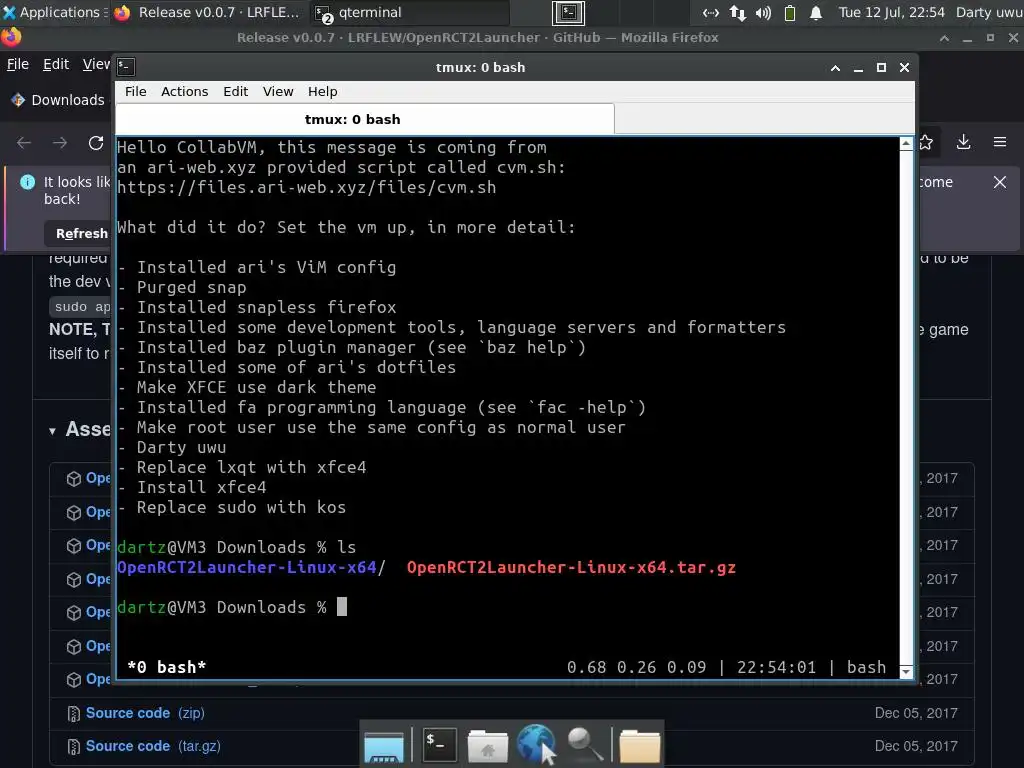The width and height of the screenshot is (1024, 768).
Task: Open the folder icon at dock's right end
Action: tap(639, 745)
